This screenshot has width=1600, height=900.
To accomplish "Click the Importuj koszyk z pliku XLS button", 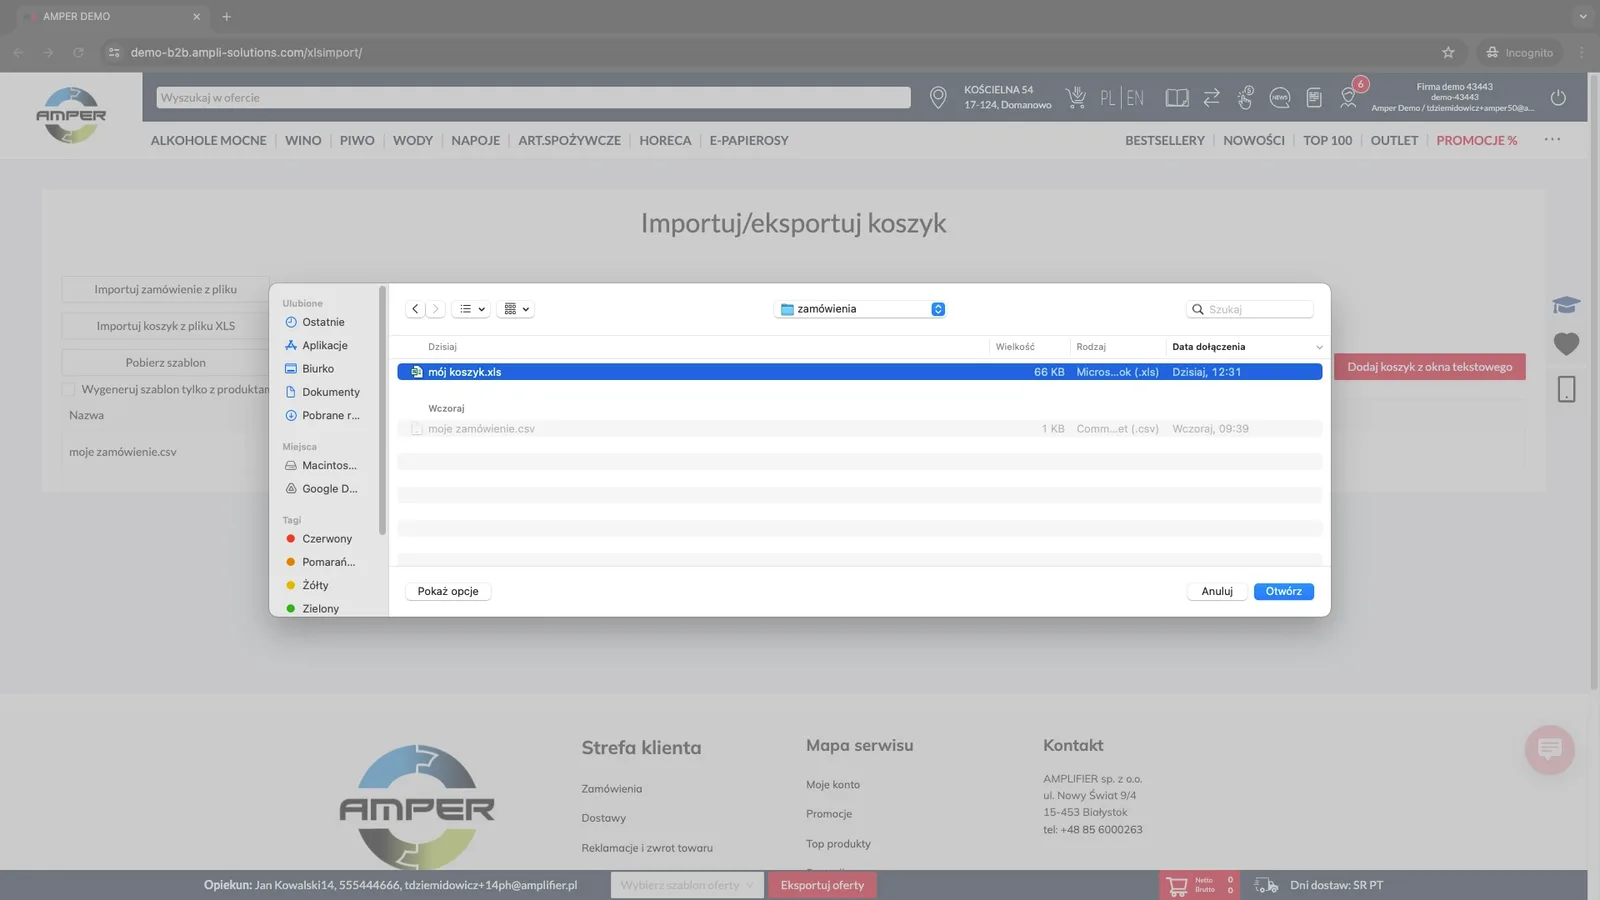I will pos(165,326).
